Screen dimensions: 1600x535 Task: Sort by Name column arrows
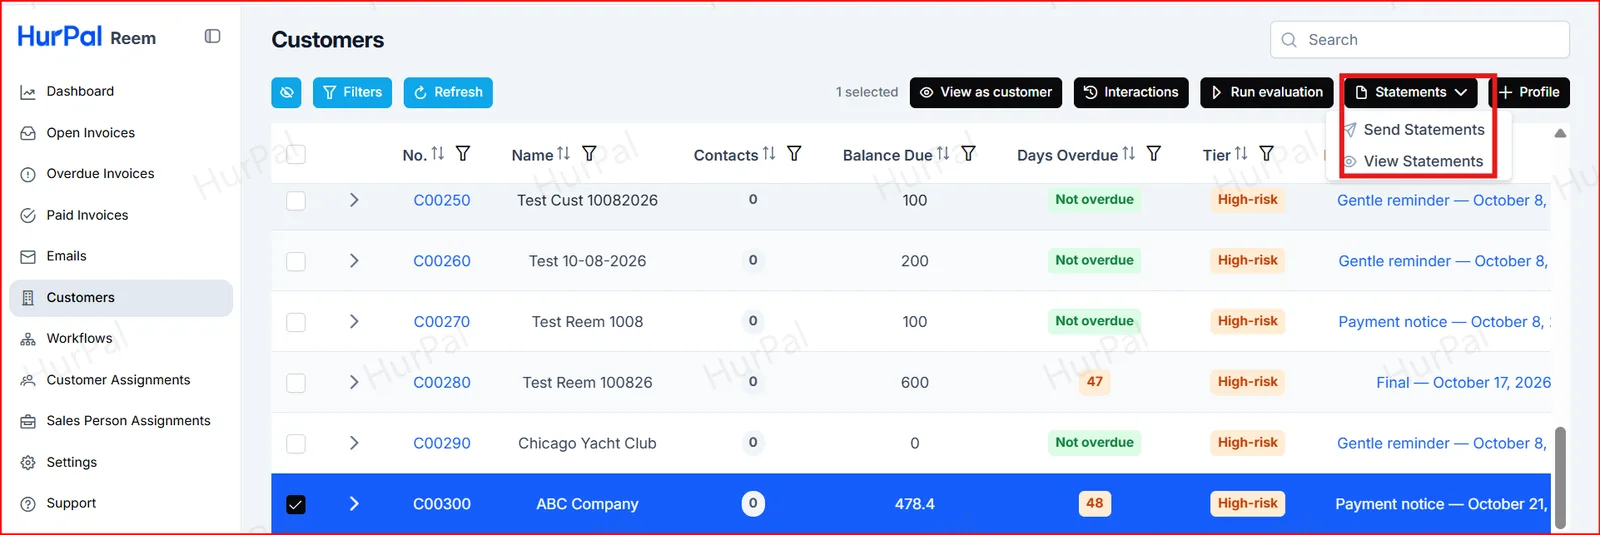(564, 154)
